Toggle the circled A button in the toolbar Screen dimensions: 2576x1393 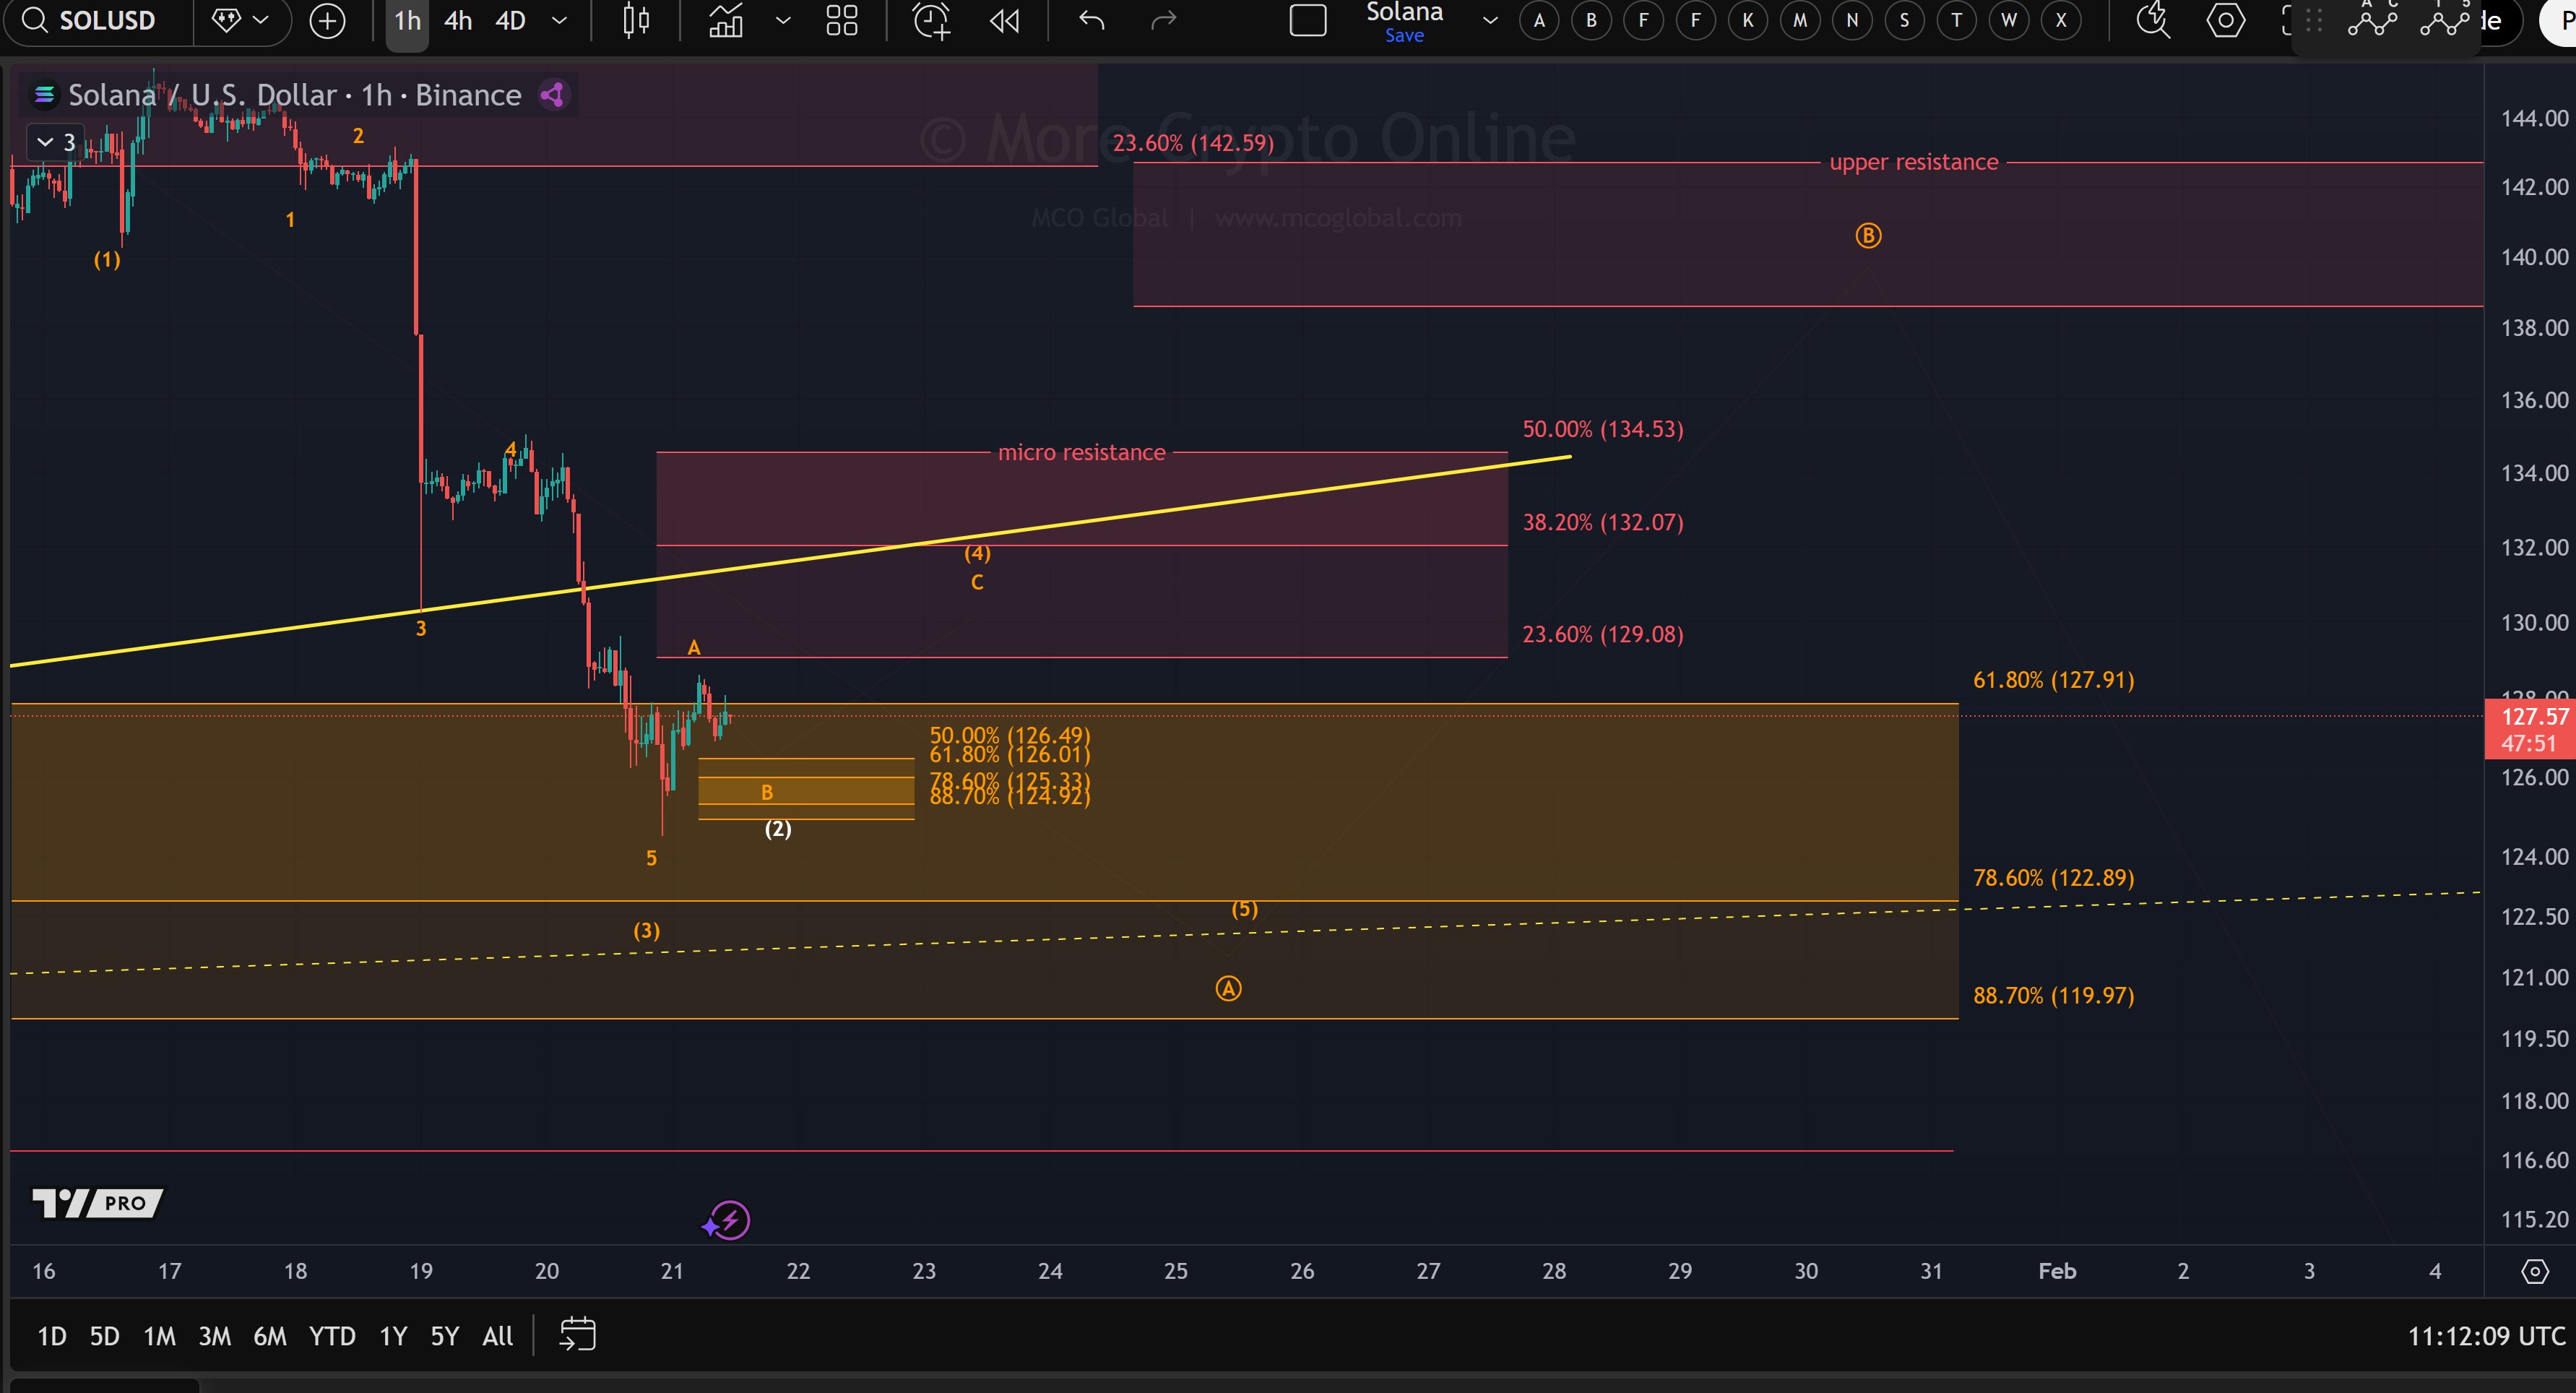tap(1539, 20)
